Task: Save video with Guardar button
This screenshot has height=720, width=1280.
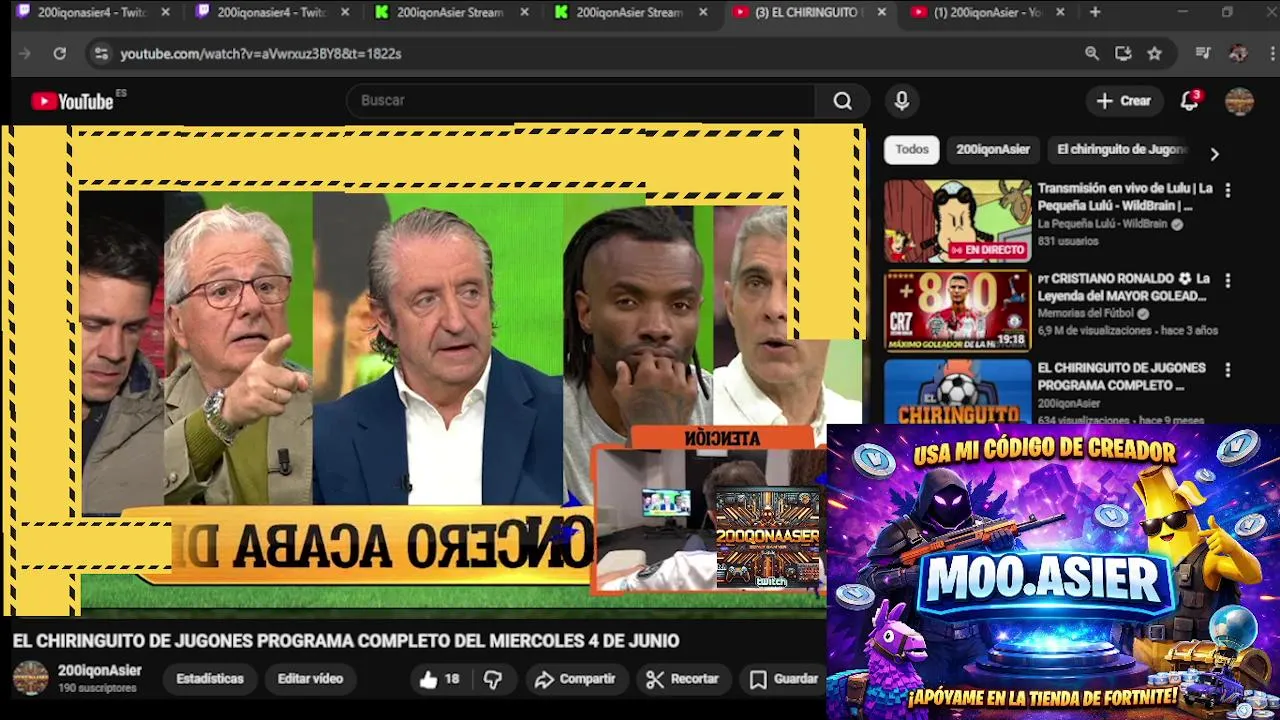Action: [x=785, y=679]
